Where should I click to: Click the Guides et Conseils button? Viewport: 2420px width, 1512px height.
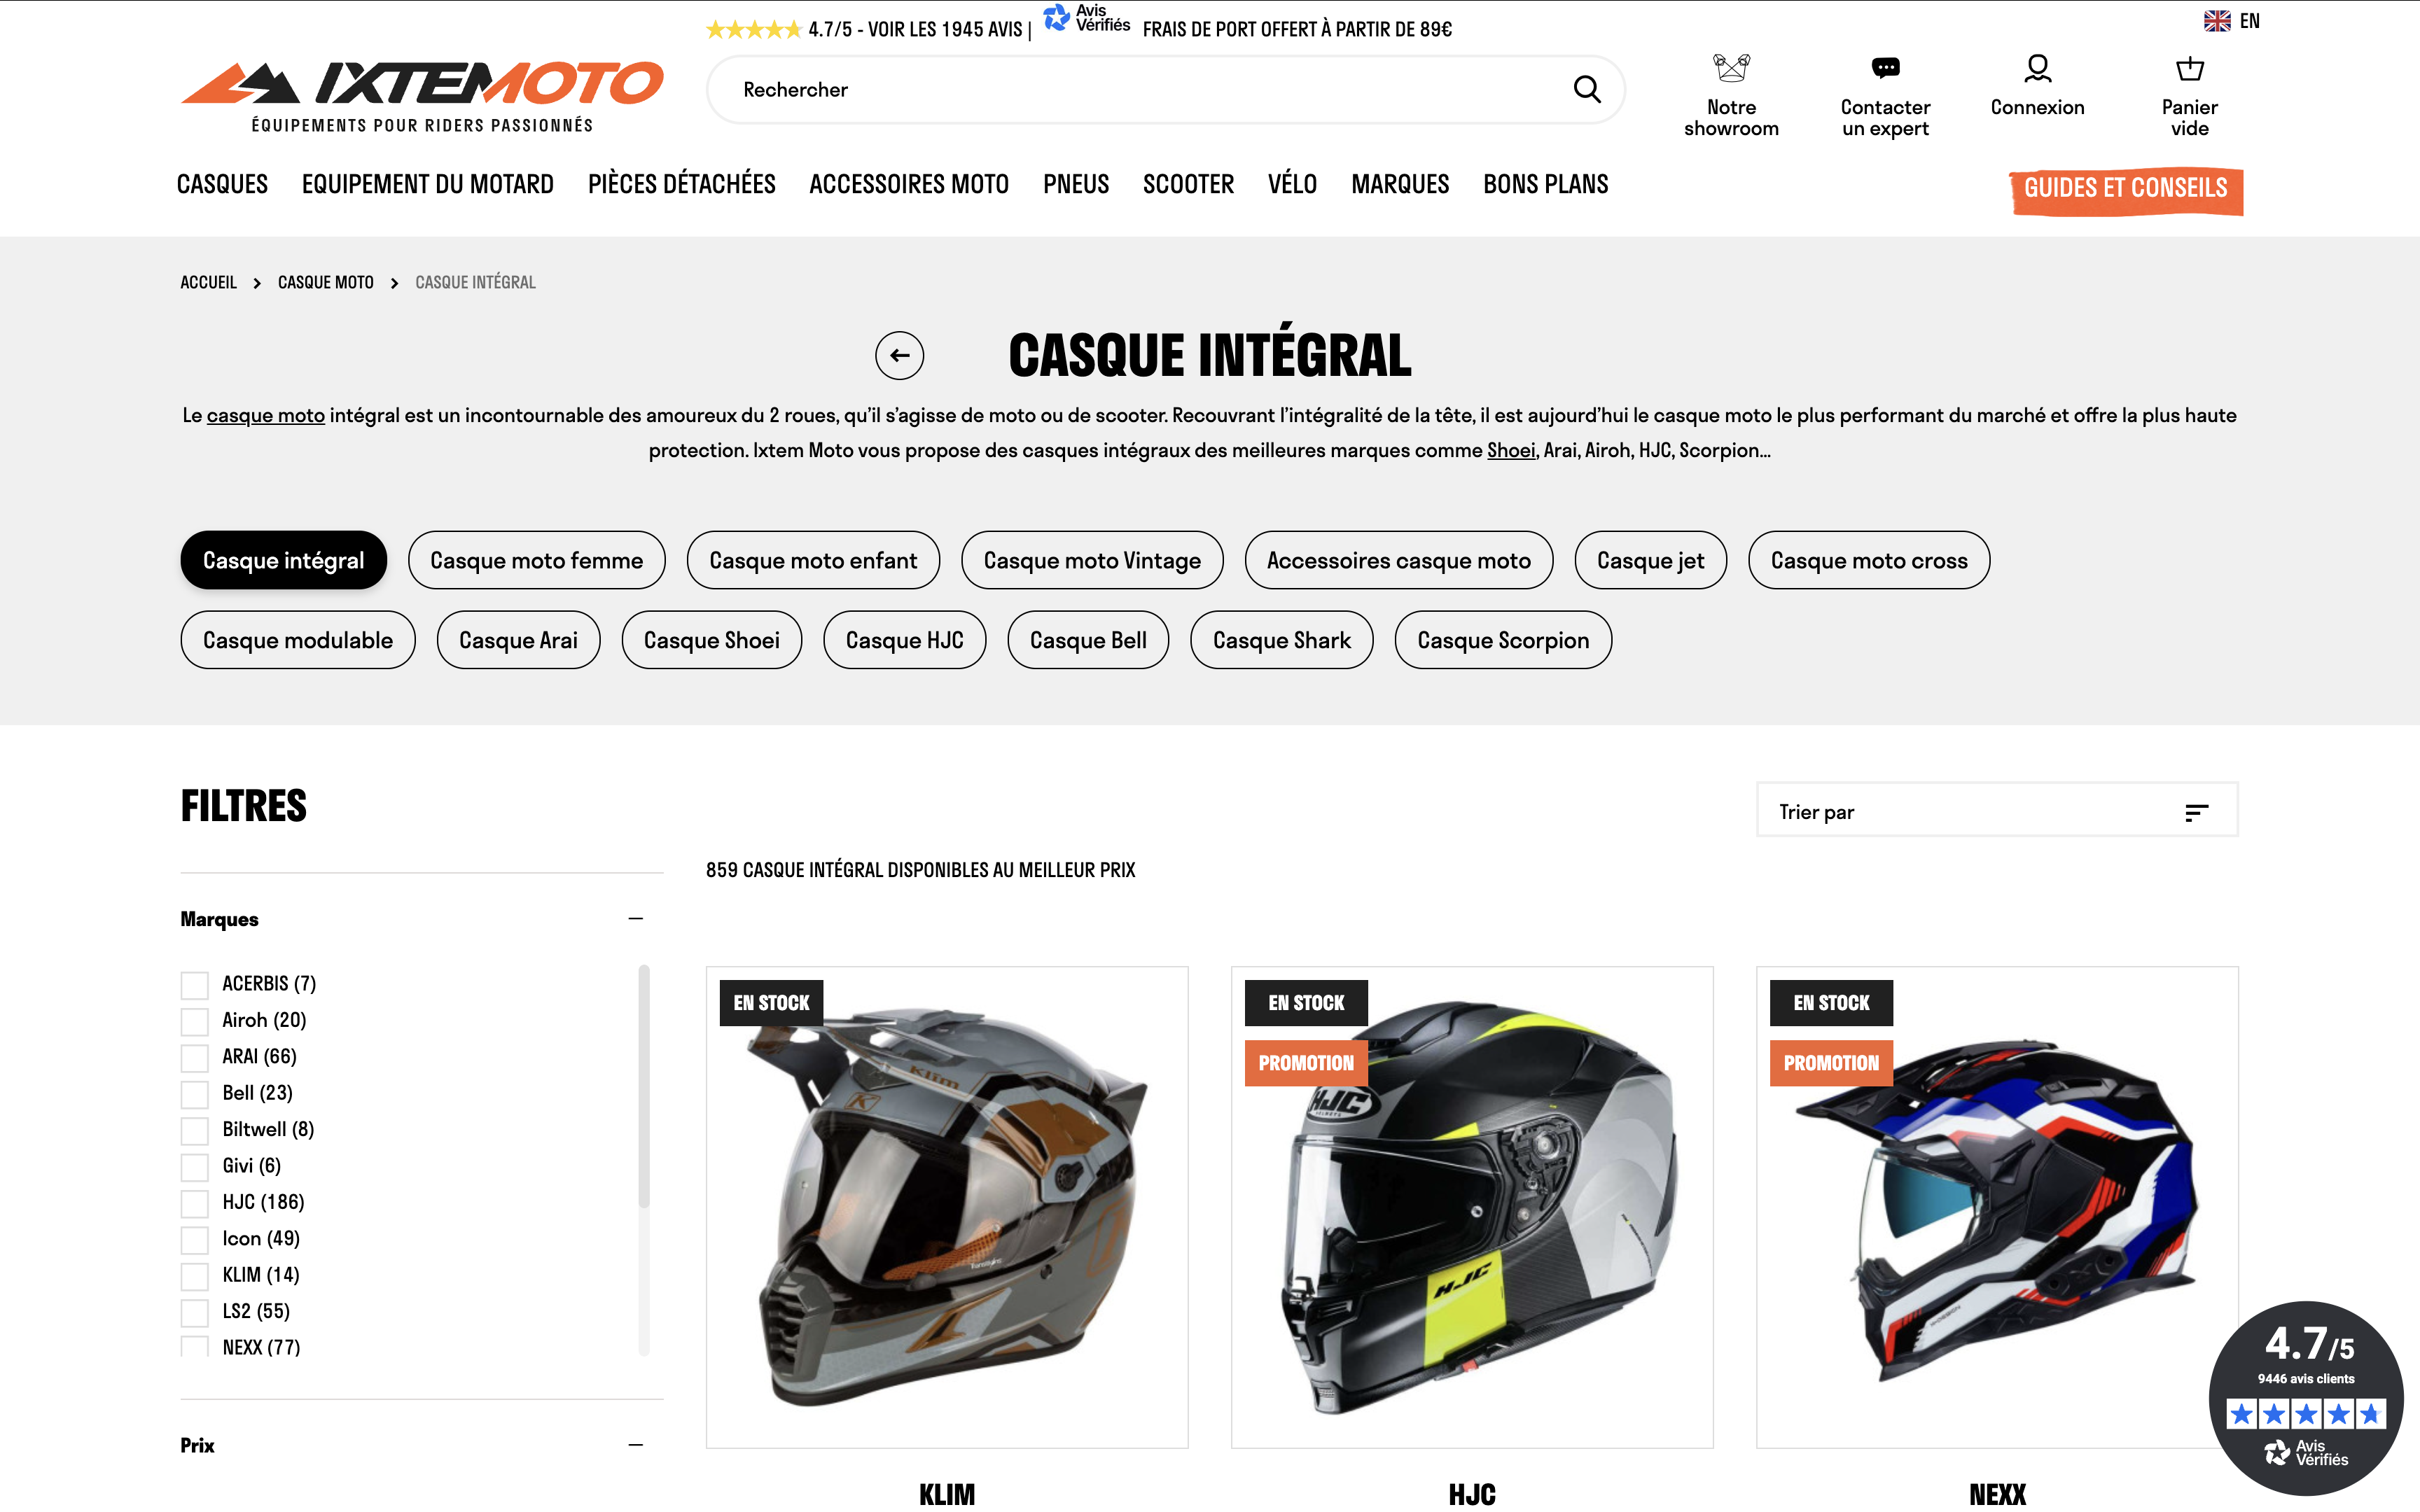coord(2126,190)
